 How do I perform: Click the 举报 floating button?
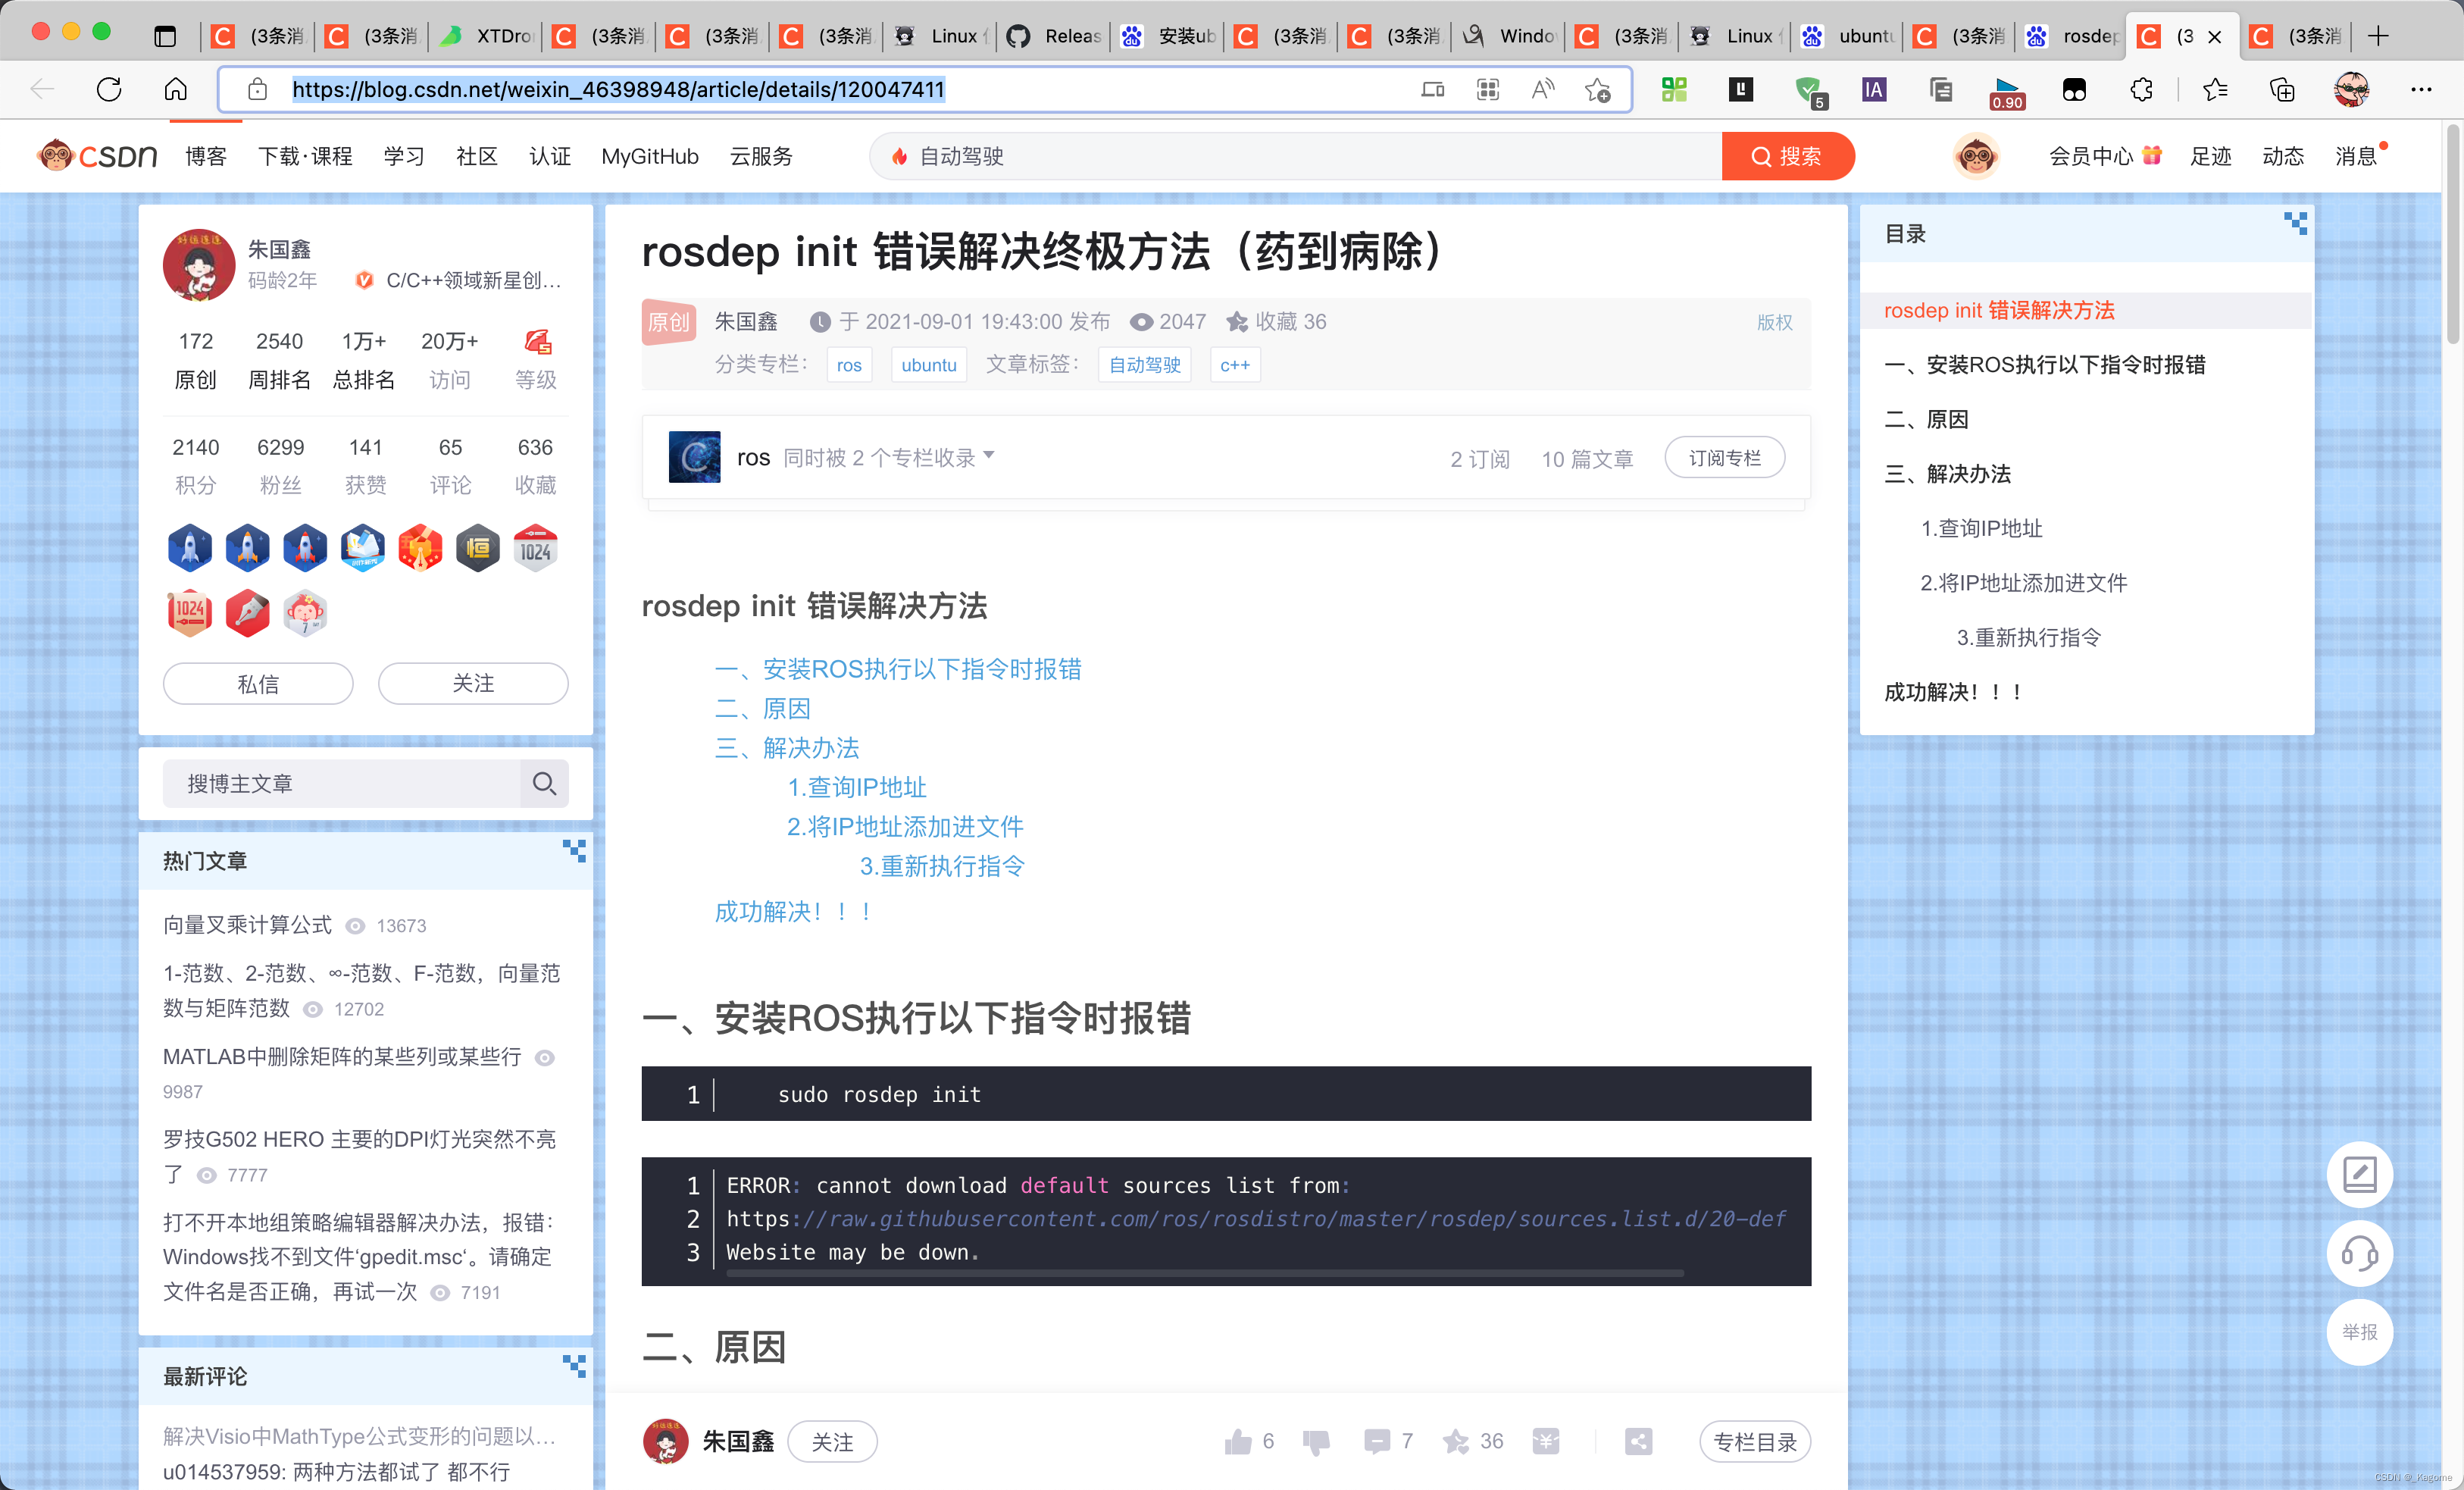(2359, 1332)
